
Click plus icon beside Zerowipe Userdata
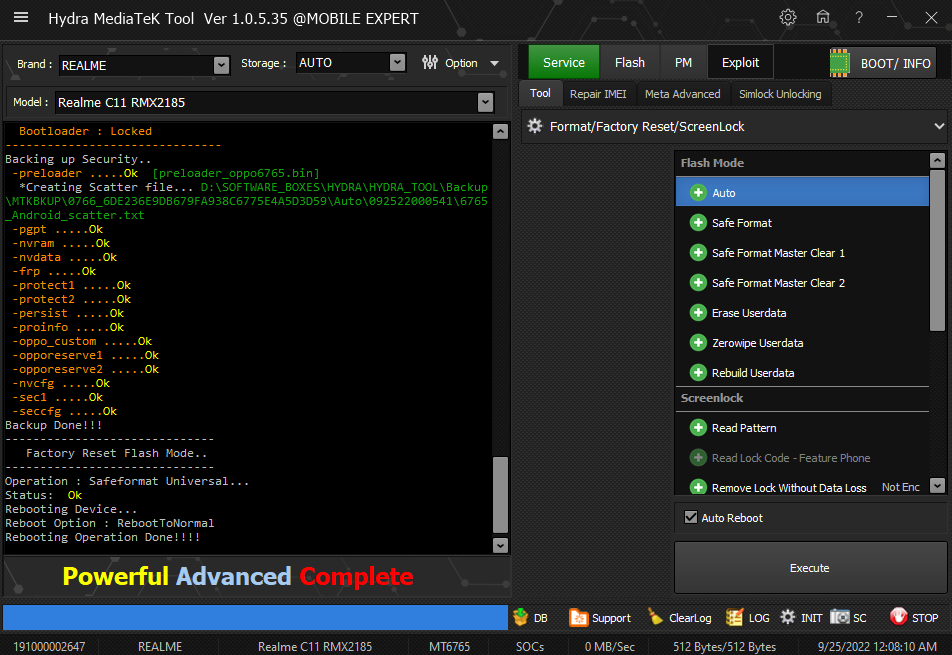[x=698, y=343]
